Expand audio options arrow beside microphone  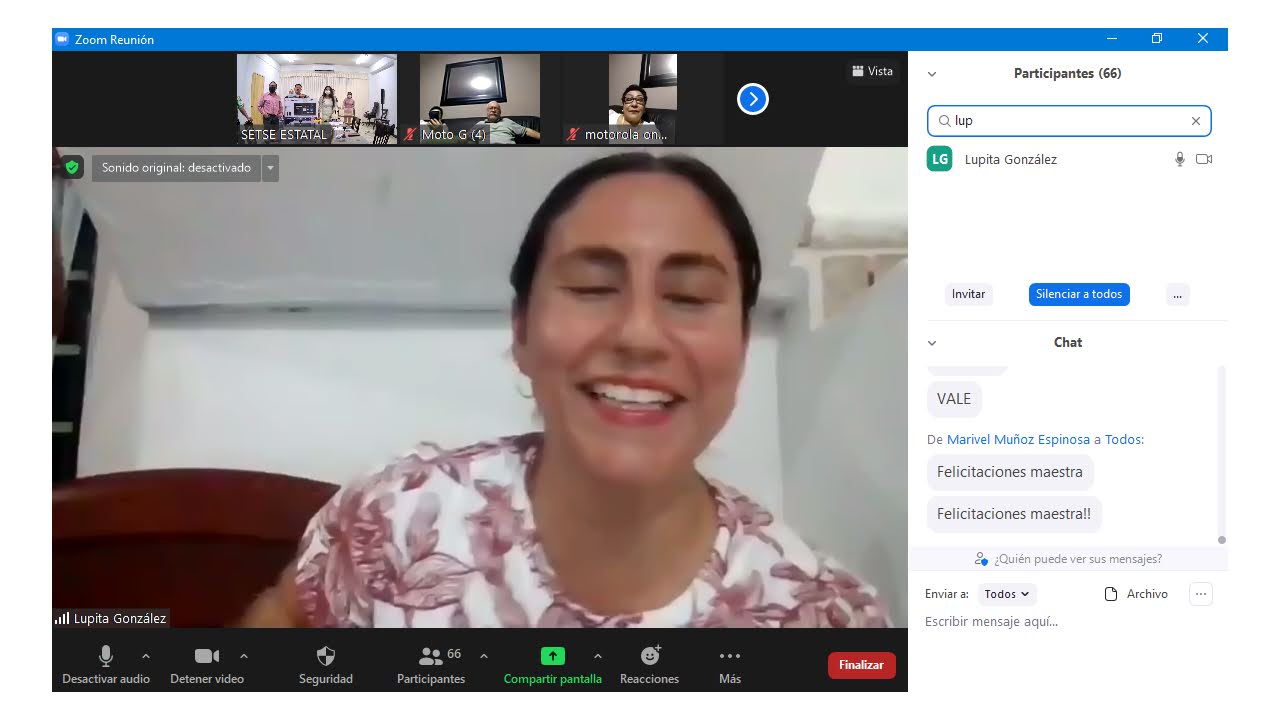pyautogui.click(x=146, y=656)
